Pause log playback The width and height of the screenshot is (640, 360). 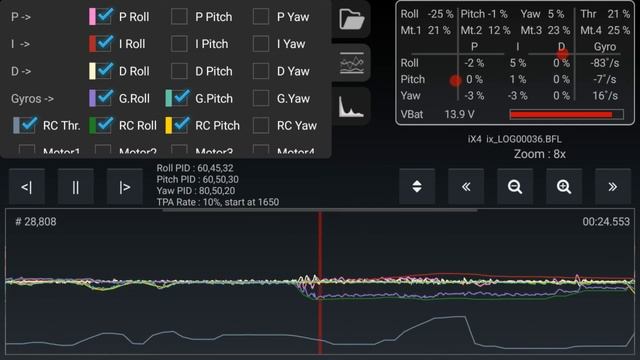pyautogui.click(x=76, y=187)
